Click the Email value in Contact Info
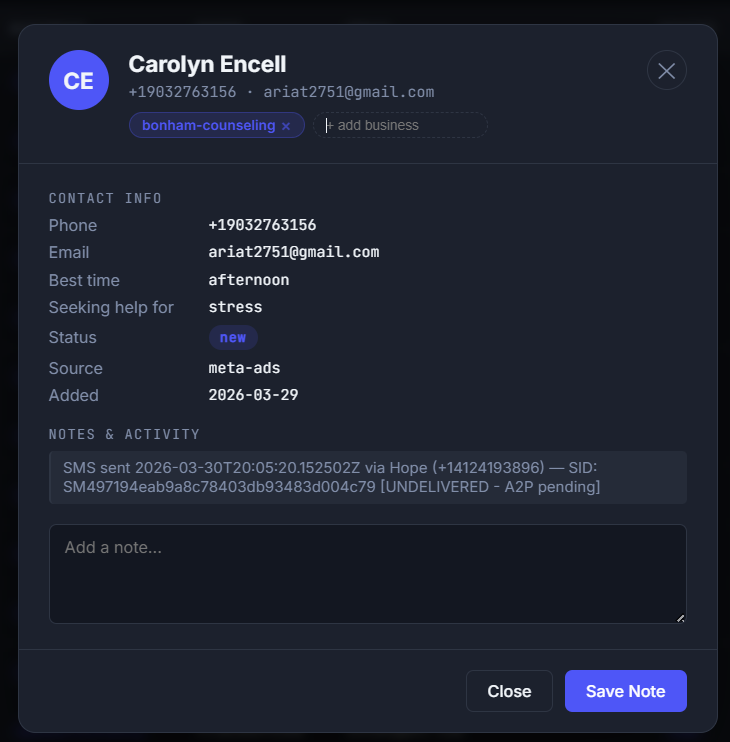Image resolution: width=730 pixels, height=742 pixels. (x=293, y=252)
